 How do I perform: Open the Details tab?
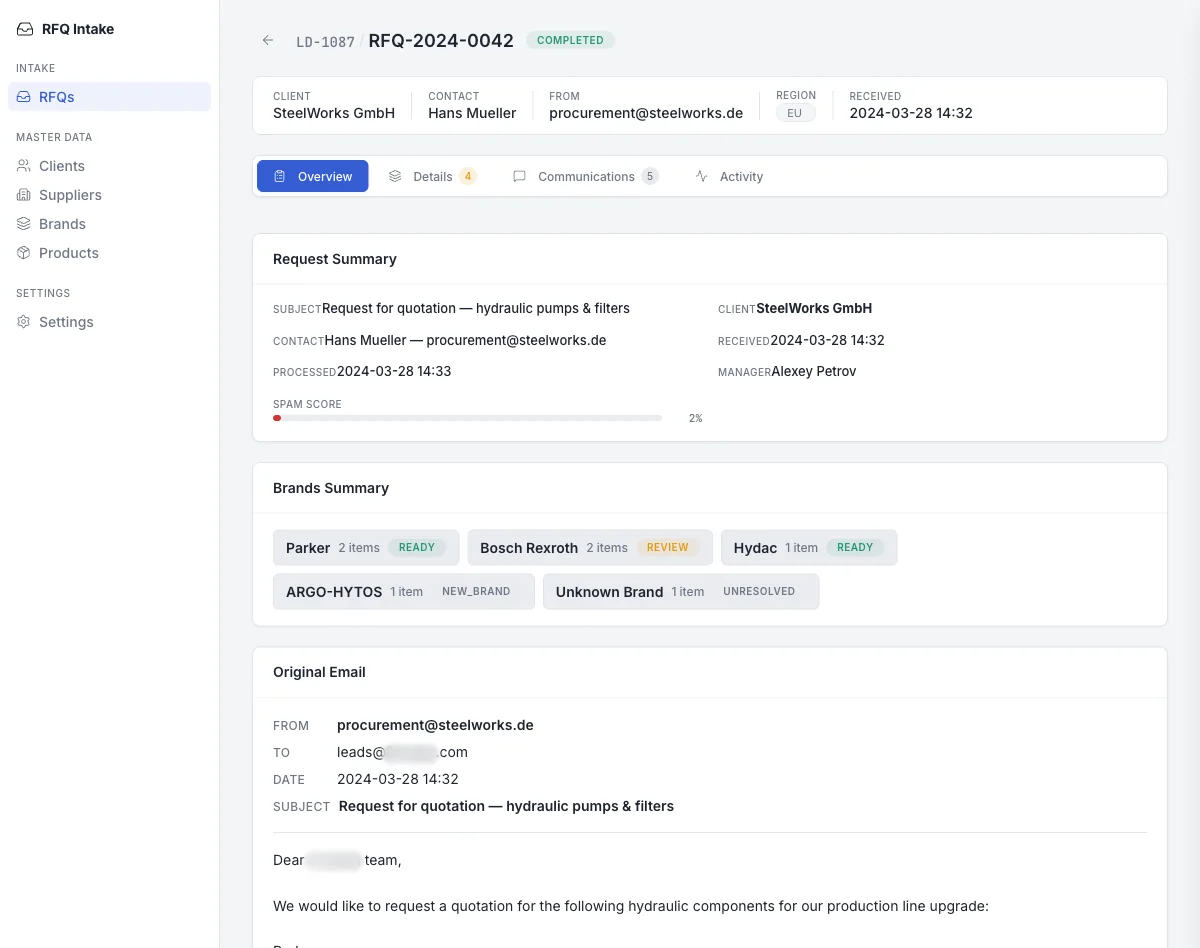click(432, 176)
